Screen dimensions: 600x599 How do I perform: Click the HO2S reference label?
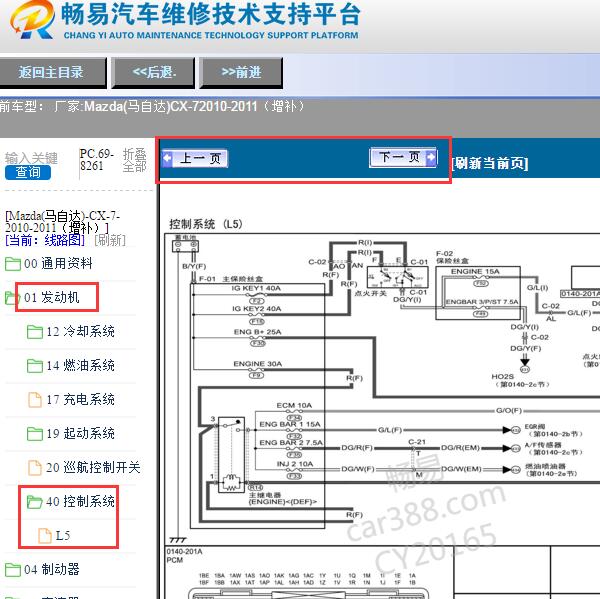(502, 377)
